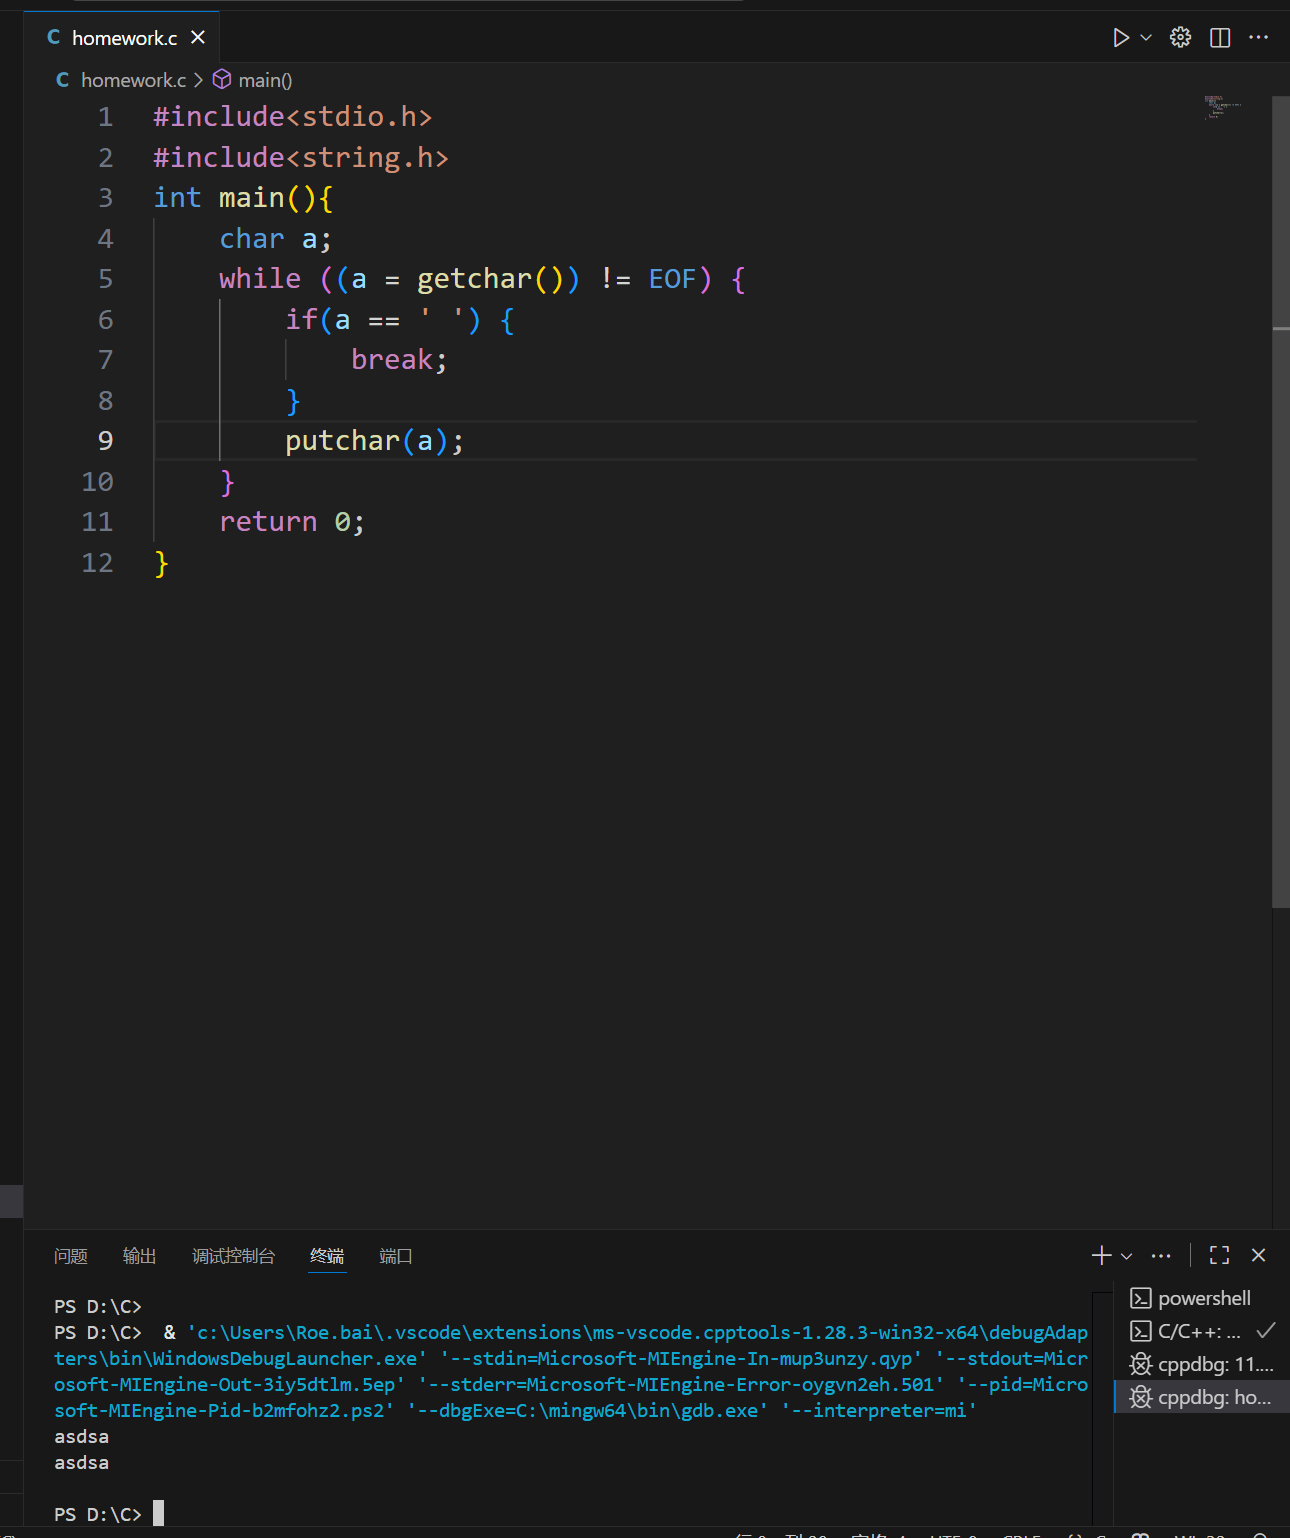Screen dimensions: 1290x1538
Task: Select the cppdbg: 11 terminal entry
Action: pos(1202,1364)
